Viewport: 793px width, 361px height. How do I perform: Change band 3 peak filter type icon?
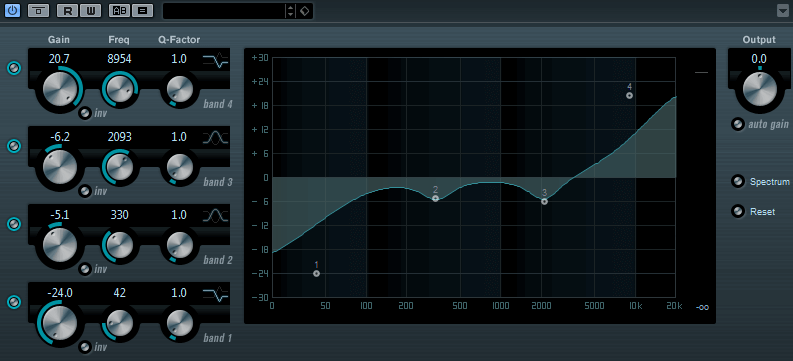[216, 138]
